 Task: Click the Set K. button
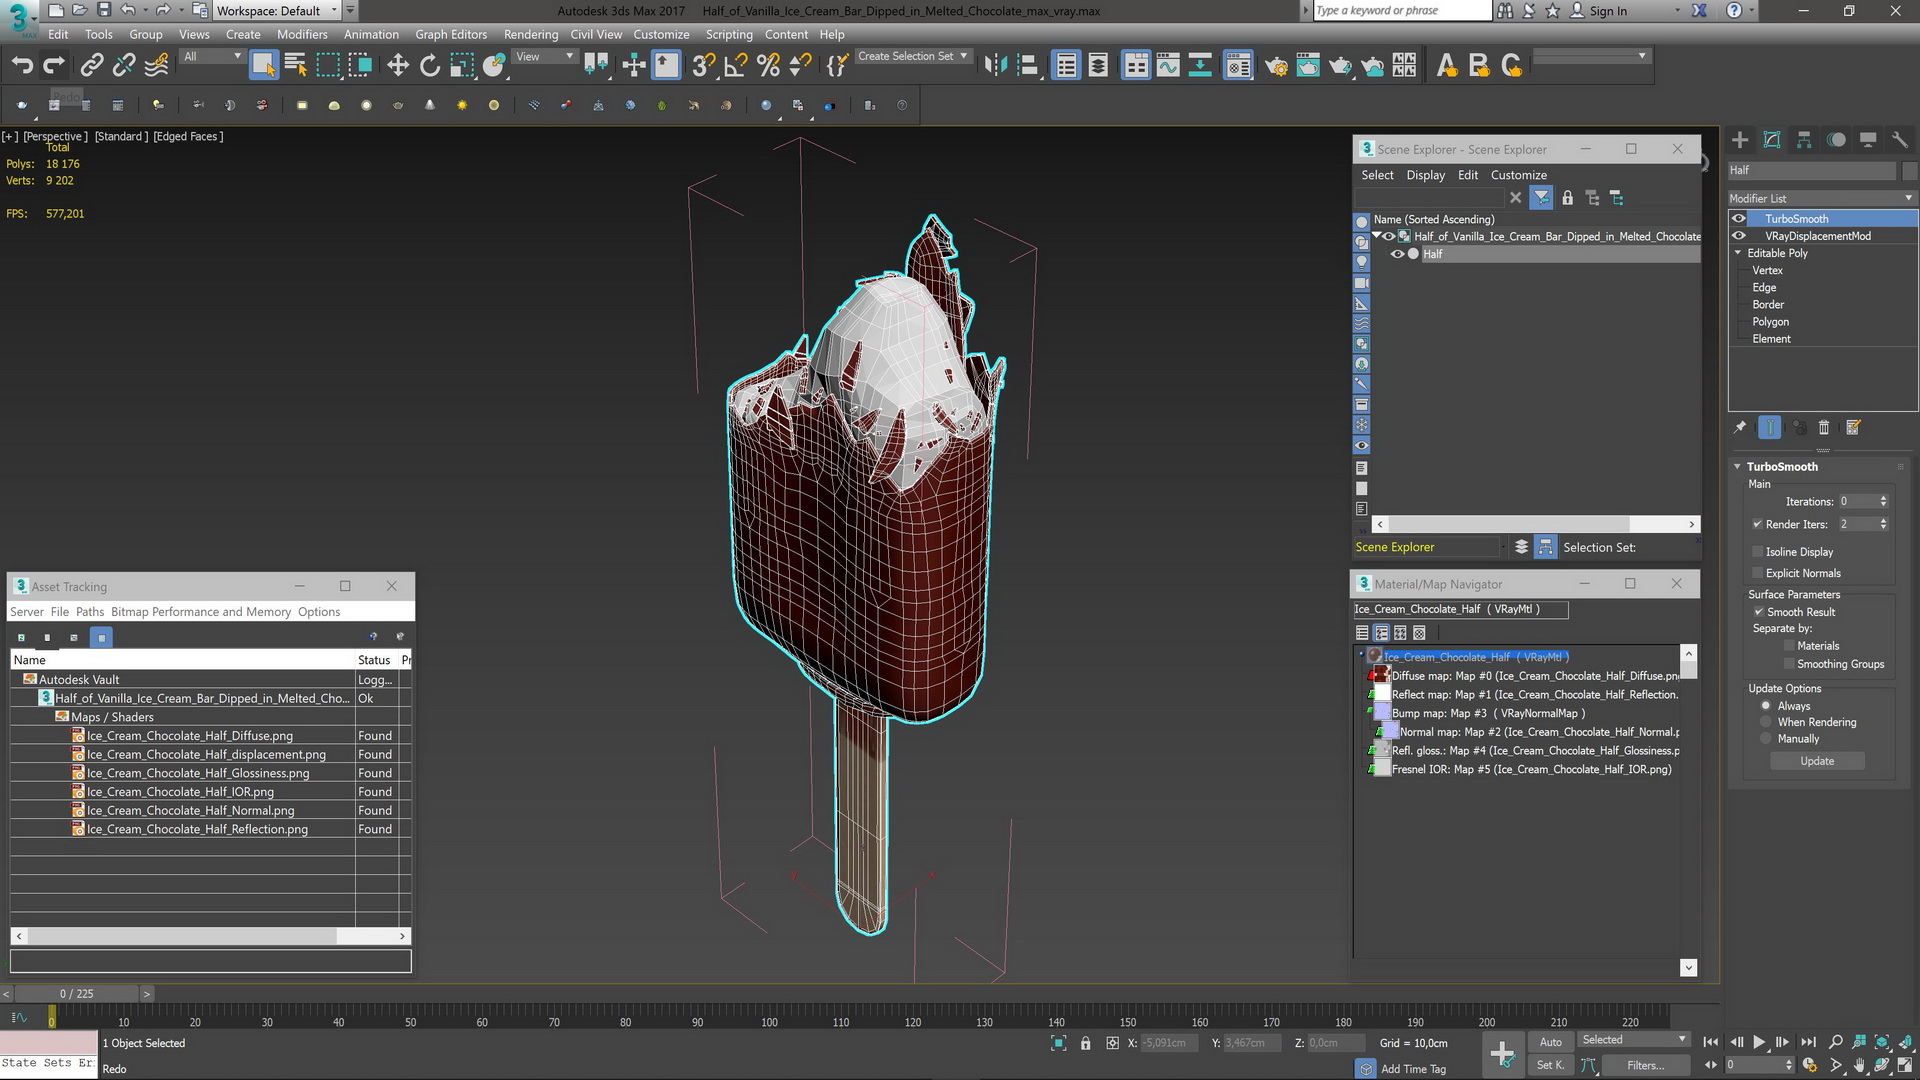coord(1550,1065)
